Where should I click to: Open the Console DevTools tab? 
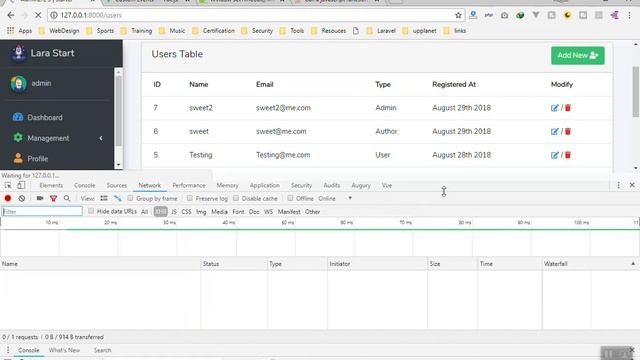(84, 185)
